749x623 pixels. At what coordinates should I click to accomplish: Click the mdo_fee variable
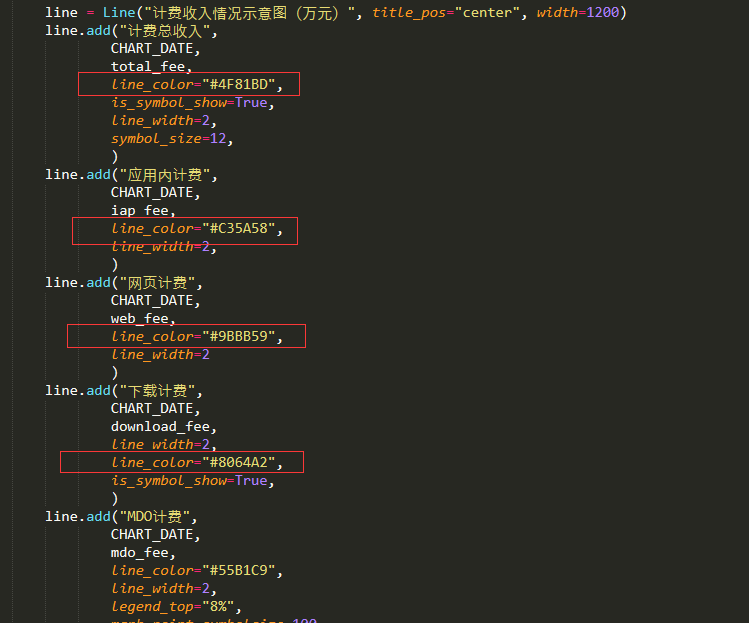point(139,553)
